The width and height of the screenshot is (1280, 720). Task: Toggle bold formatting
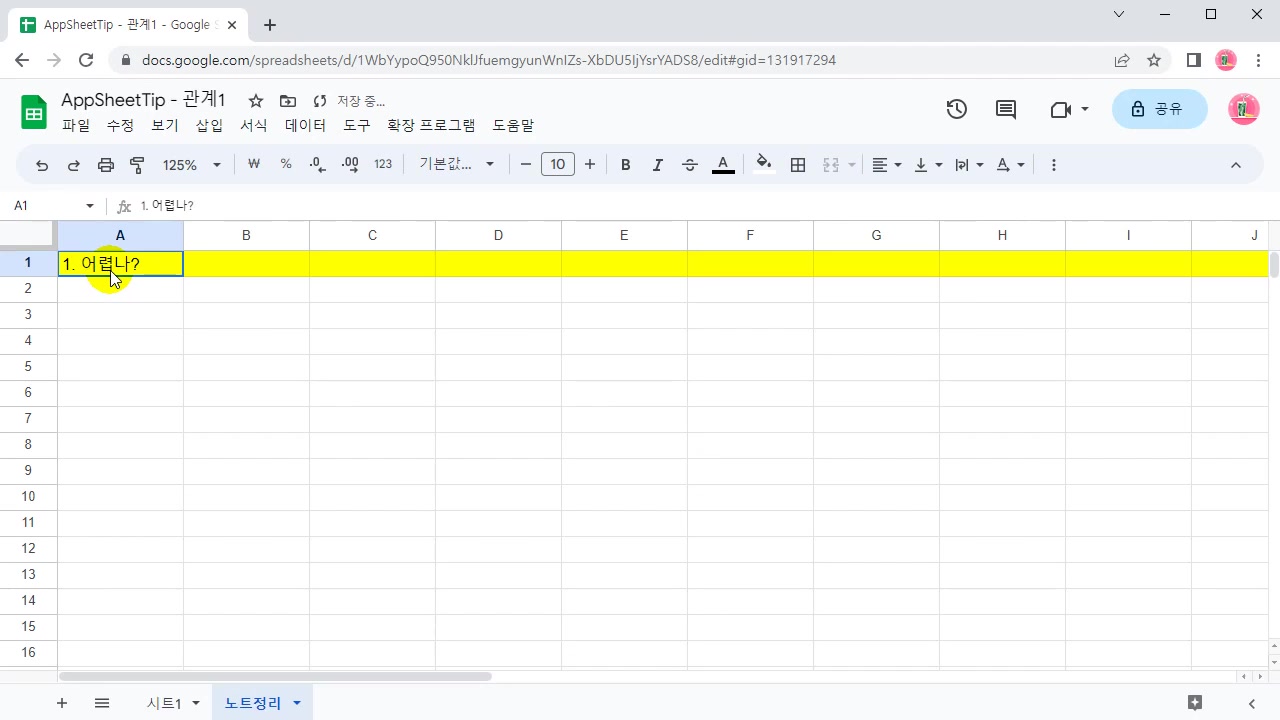click(x=626, y=165)
